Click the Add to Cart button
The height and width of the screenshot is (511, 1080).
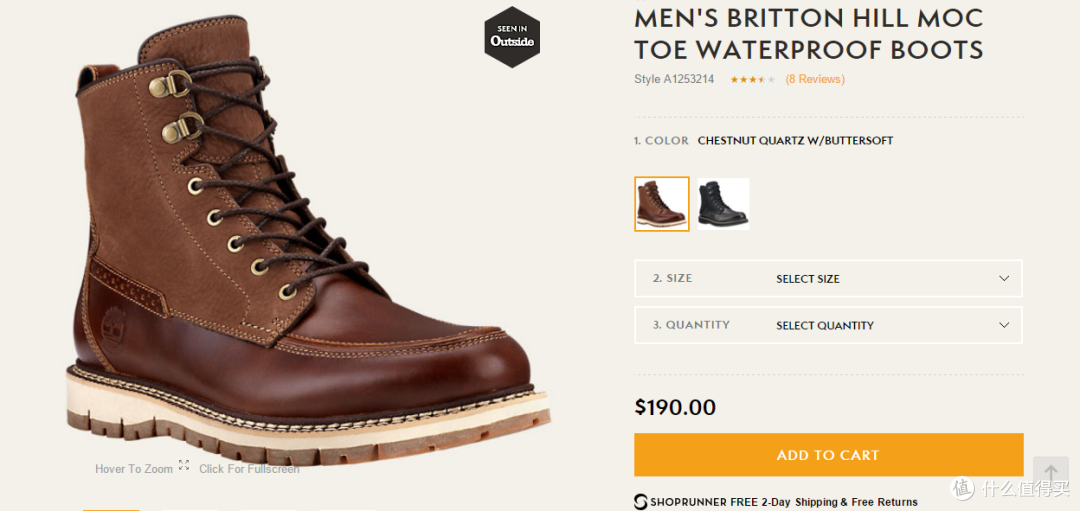pos(829,455)
